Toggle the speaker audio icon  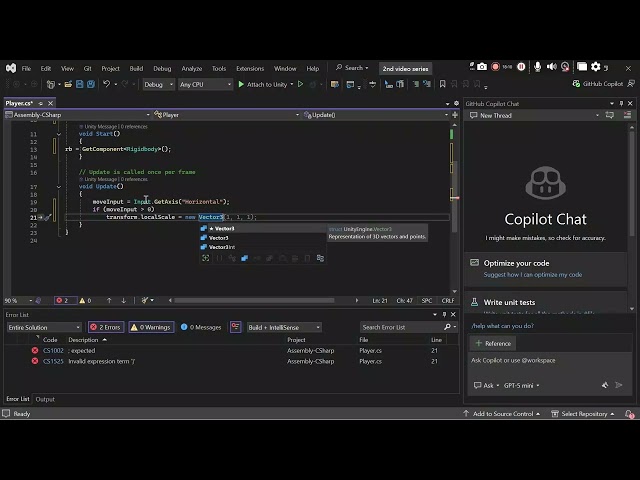[x=551, y=67]
